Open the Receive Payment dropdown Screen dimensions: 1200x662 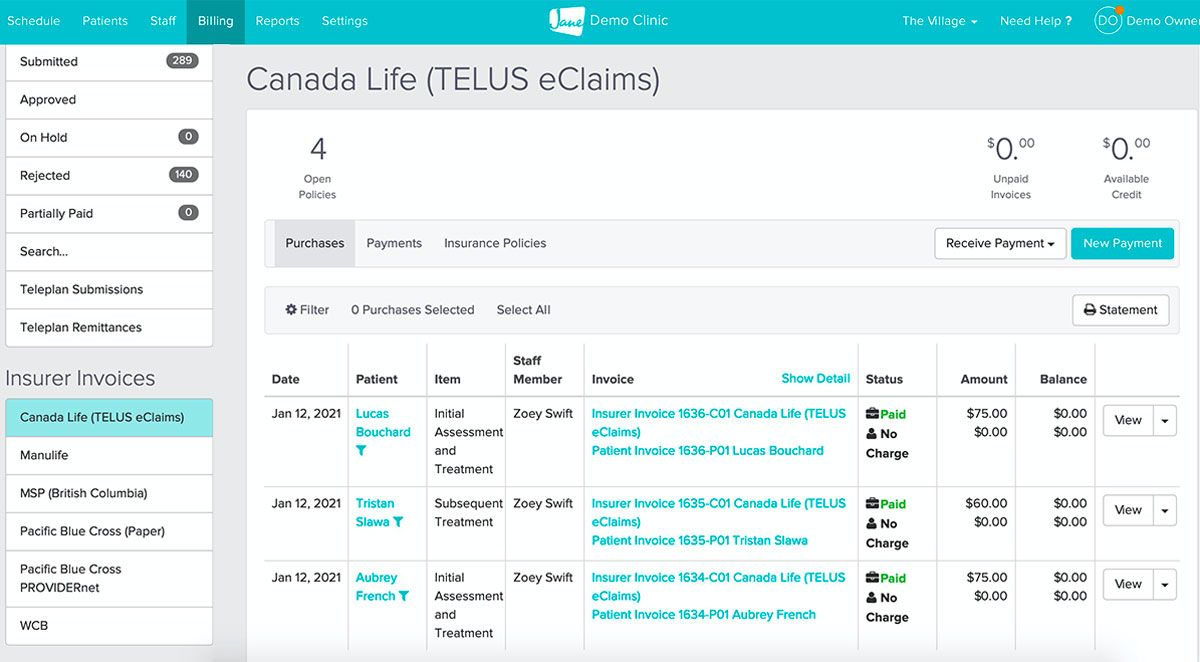click(1000, 243)
